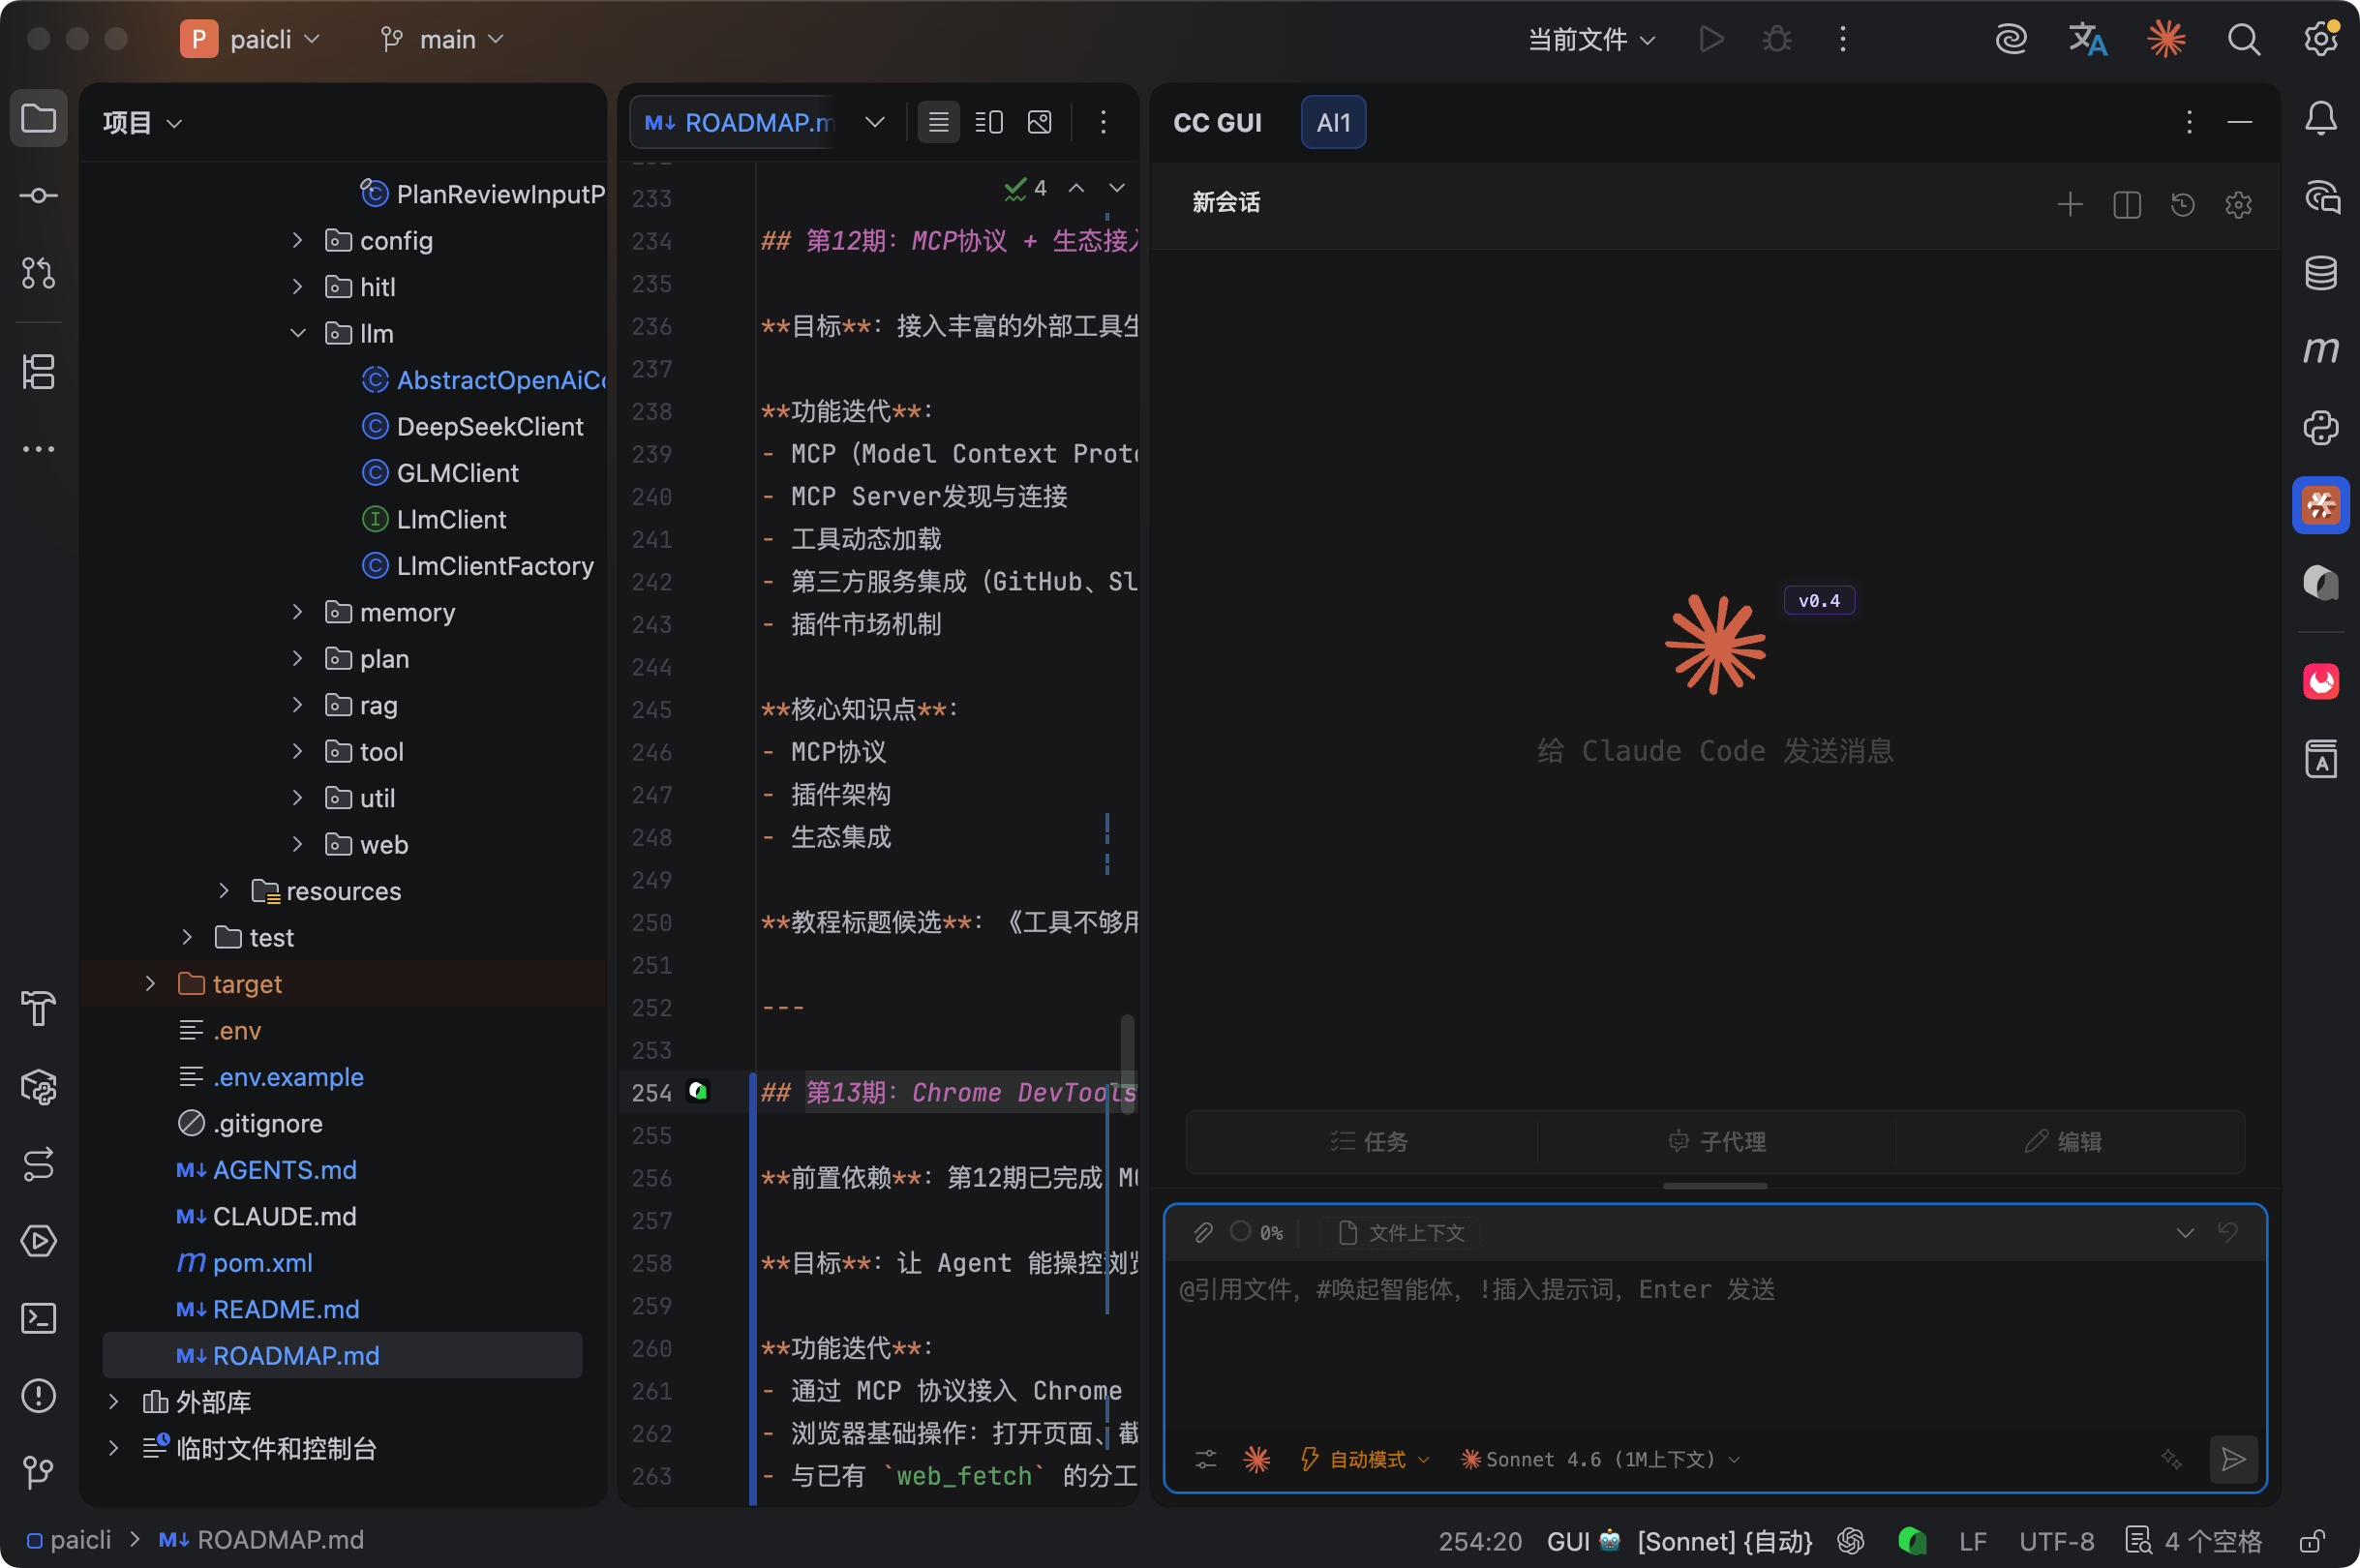Open the auto mode dropdown

point(1366,1459)
